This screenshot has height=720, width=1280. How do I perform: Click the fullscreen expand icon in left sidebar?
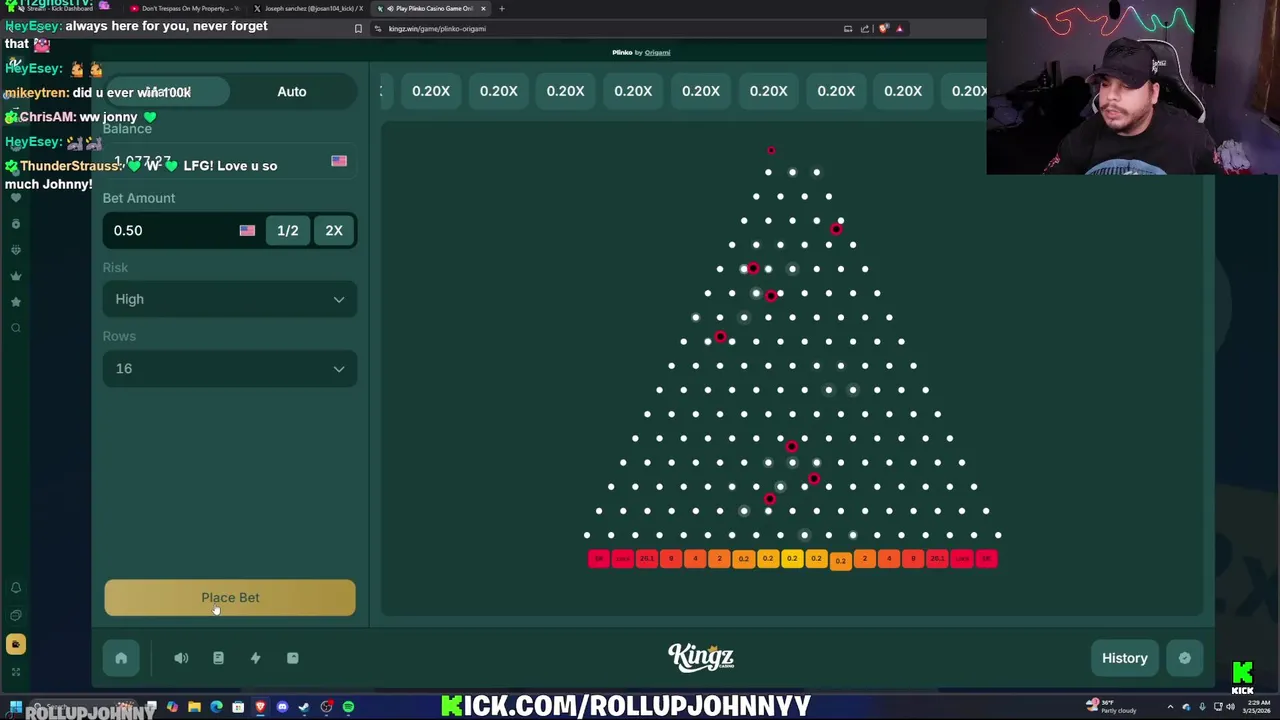tap(15, 672)
